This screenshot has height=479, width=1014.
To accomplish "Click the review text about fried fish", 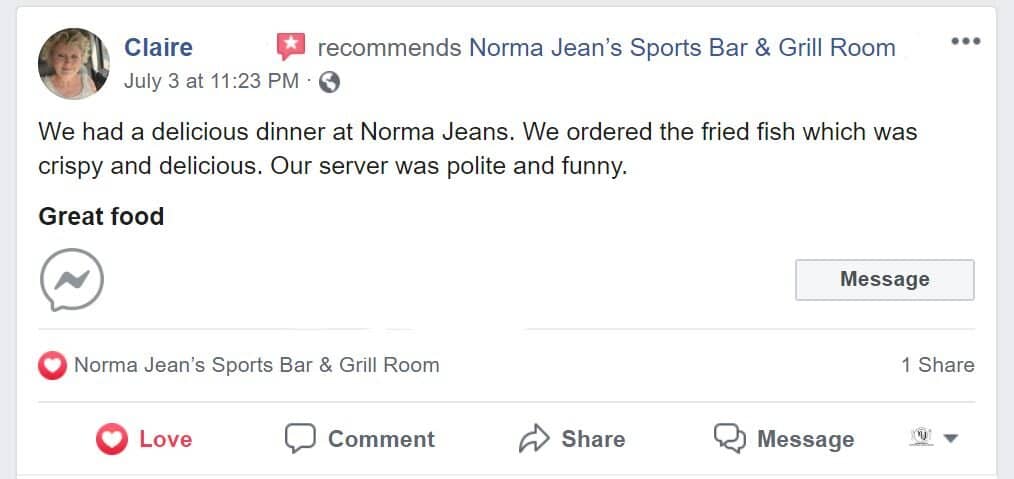I will [x=477, y=148].
